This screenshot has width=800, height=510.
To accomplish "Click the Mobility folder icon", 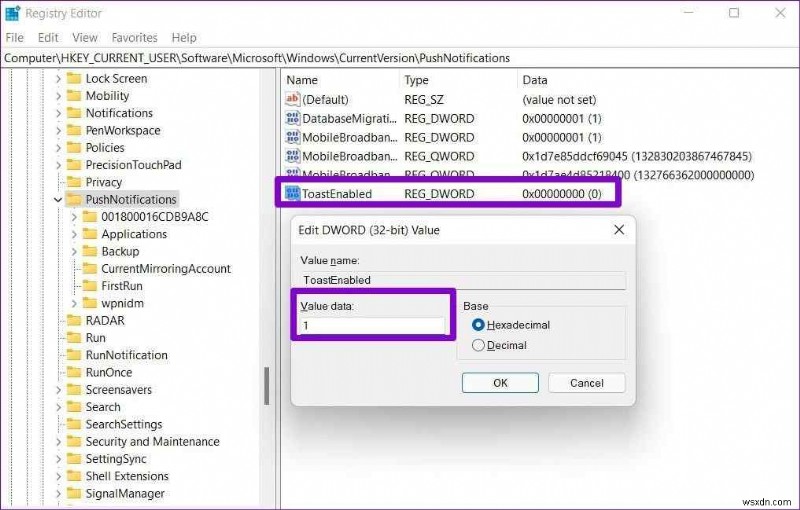I will (74, 96).
